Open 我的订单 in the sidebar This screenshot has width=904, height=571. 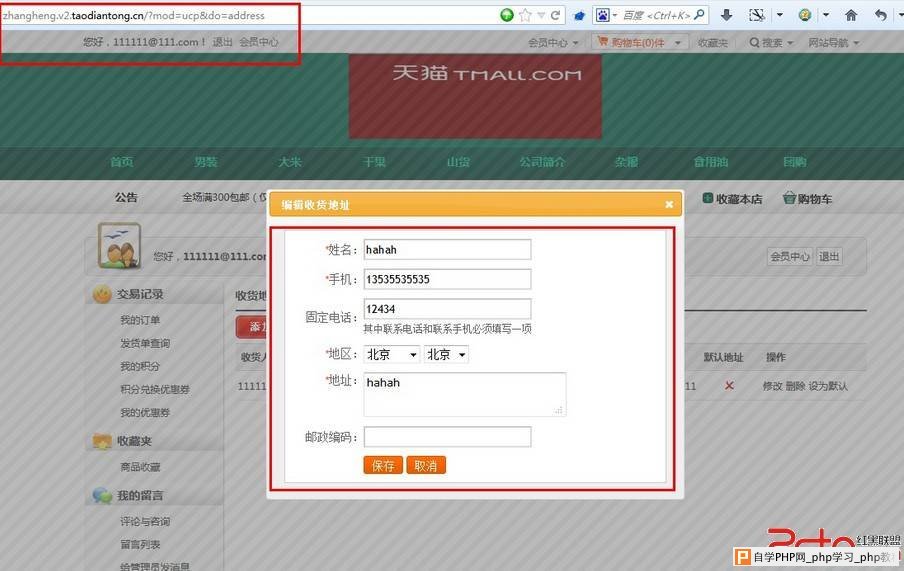(140, 320)
